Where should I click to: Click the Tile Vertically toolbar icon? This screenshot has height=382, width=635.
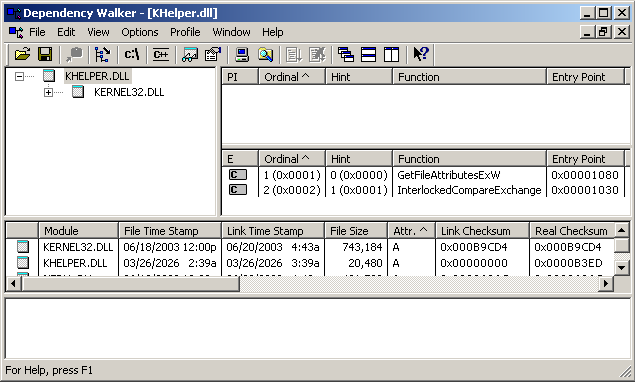[391, 54]
